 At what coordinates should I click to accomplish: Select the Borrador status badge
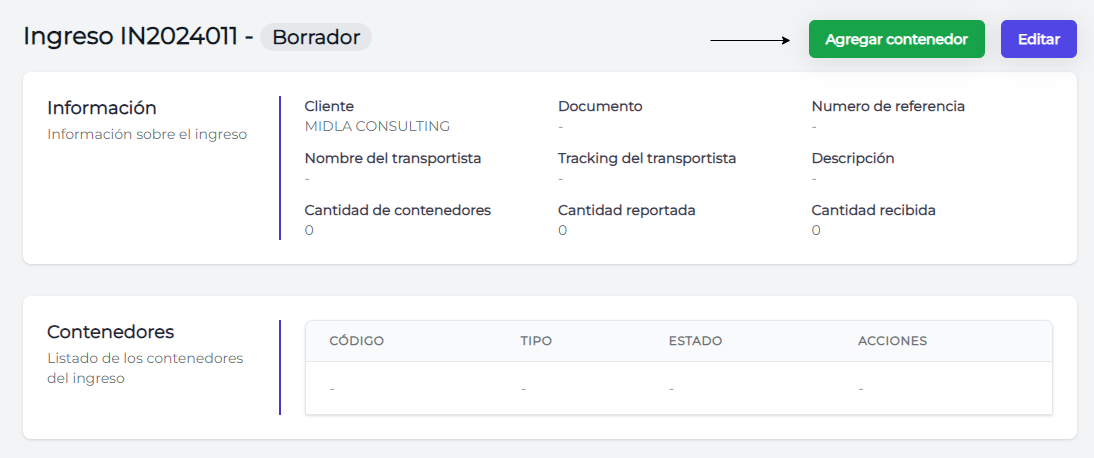pyautogui.click(x=316, y=37)
